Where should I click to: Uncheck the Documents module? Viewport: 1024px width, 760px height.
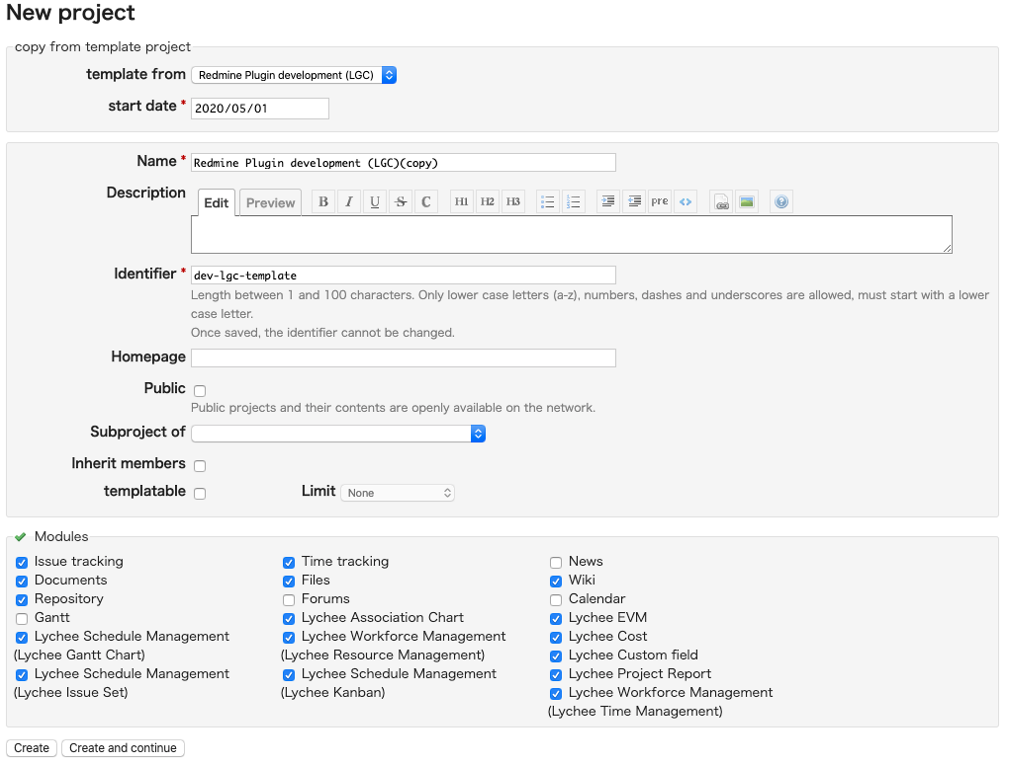coord(22,581)
